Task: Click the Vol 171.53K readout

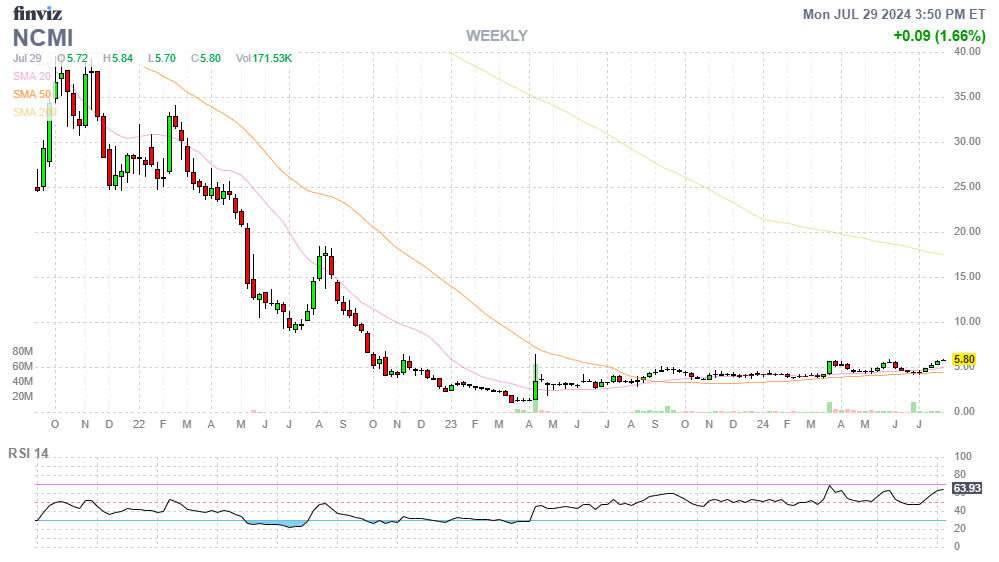Action: tap(264, 59)
